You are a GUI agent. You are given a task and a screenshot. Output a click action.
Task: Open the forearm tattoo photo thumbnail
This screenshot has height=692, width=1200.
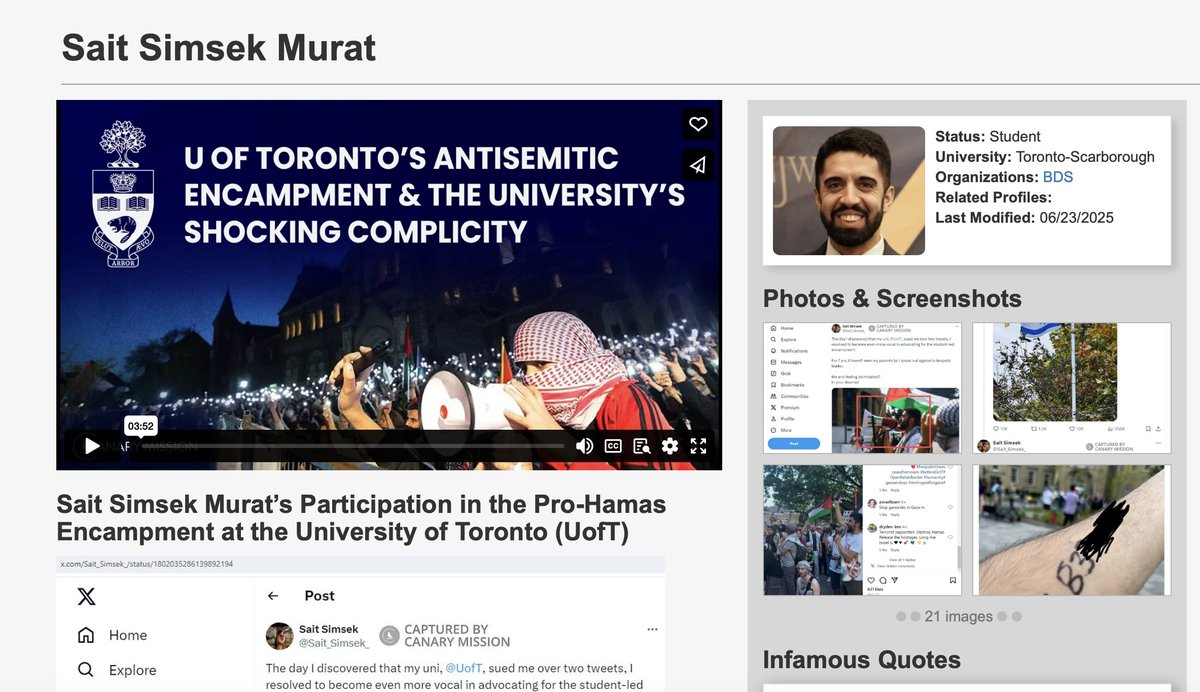1071,530
